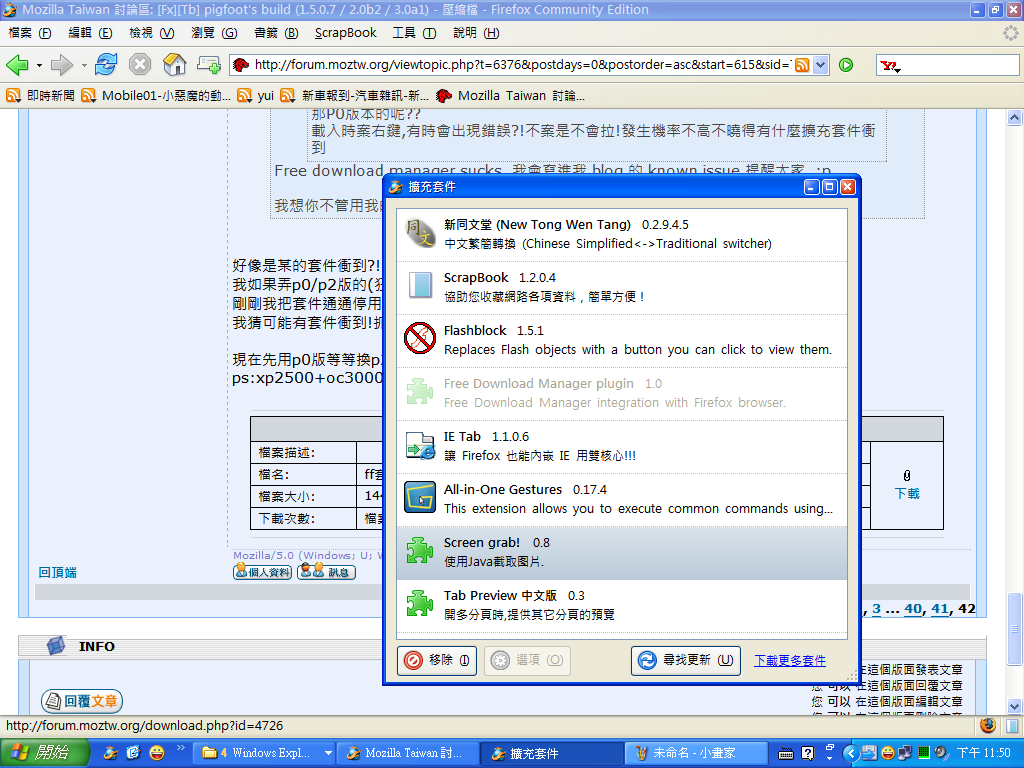Switch to Windows Explorer taskbar group
The image size is (1024, 768).
click(266, 753)
